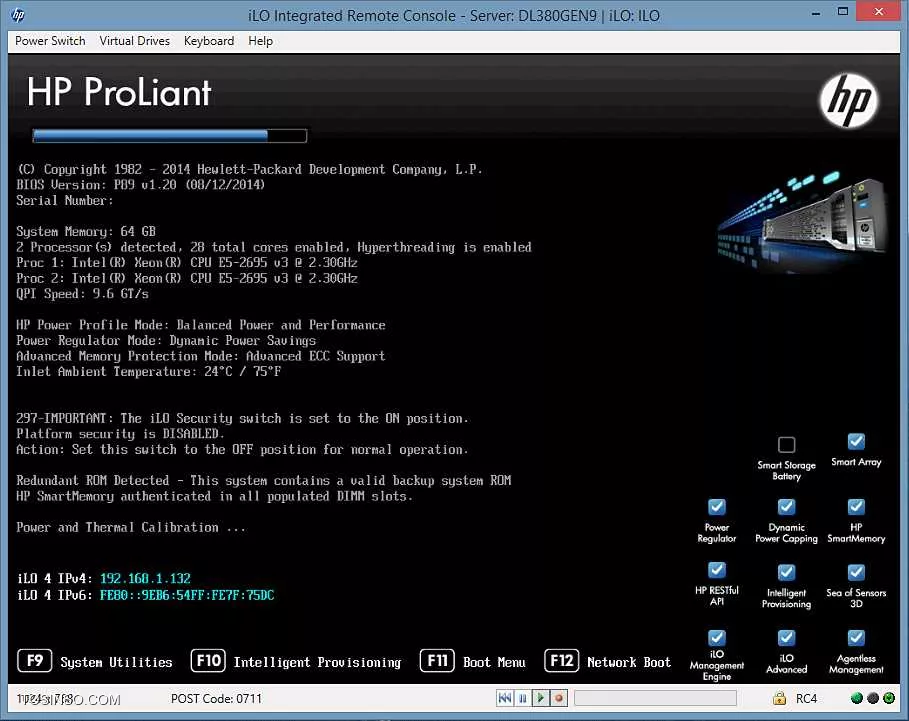This screenshot has width=909, height=721.
Task: Click the Power and Thermal Calibration text
Action: [131, 527]
